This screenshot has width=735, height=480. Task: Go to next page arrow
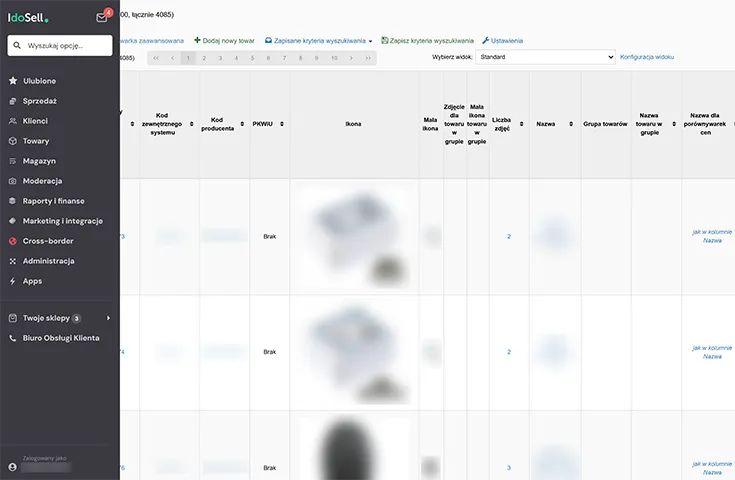[351, 58]
